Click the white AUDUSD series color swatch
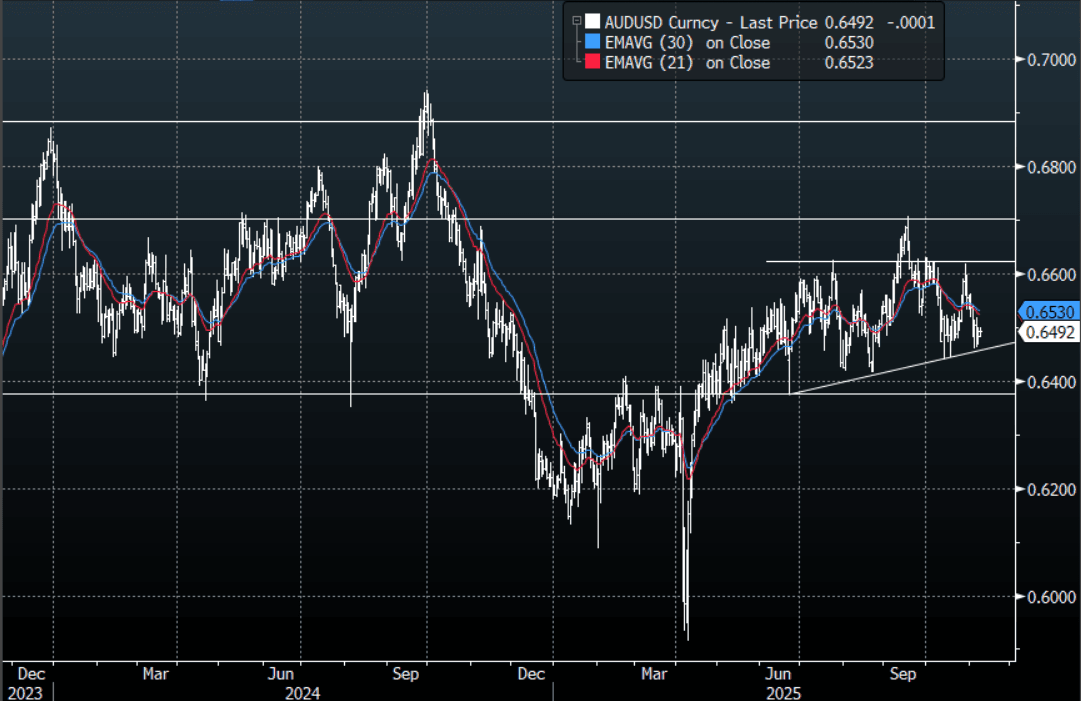 click(x=592, y=22)
